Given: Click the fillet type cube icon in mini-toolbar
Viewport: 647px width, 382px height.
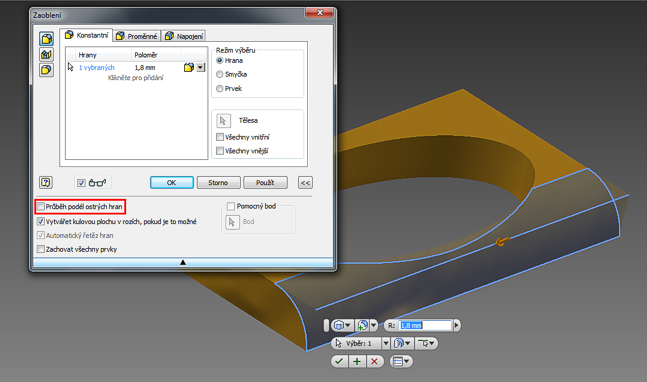Looking at the screenshot, I should coord(338,325).
